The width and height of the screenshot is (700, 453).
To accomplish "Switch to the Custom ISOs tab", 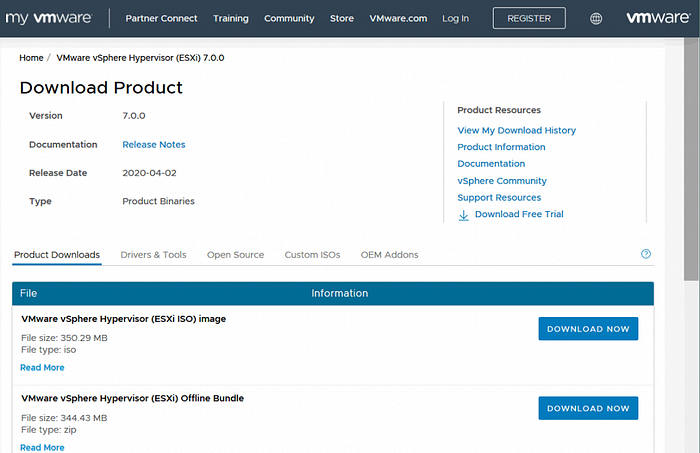I will click(x=312, y=255).
